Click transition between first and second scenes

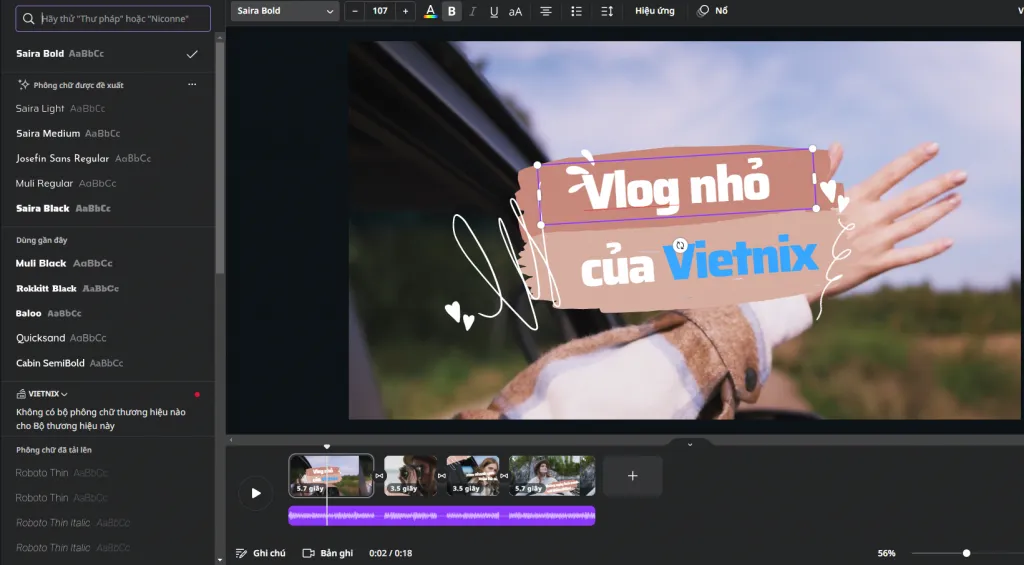379,476
